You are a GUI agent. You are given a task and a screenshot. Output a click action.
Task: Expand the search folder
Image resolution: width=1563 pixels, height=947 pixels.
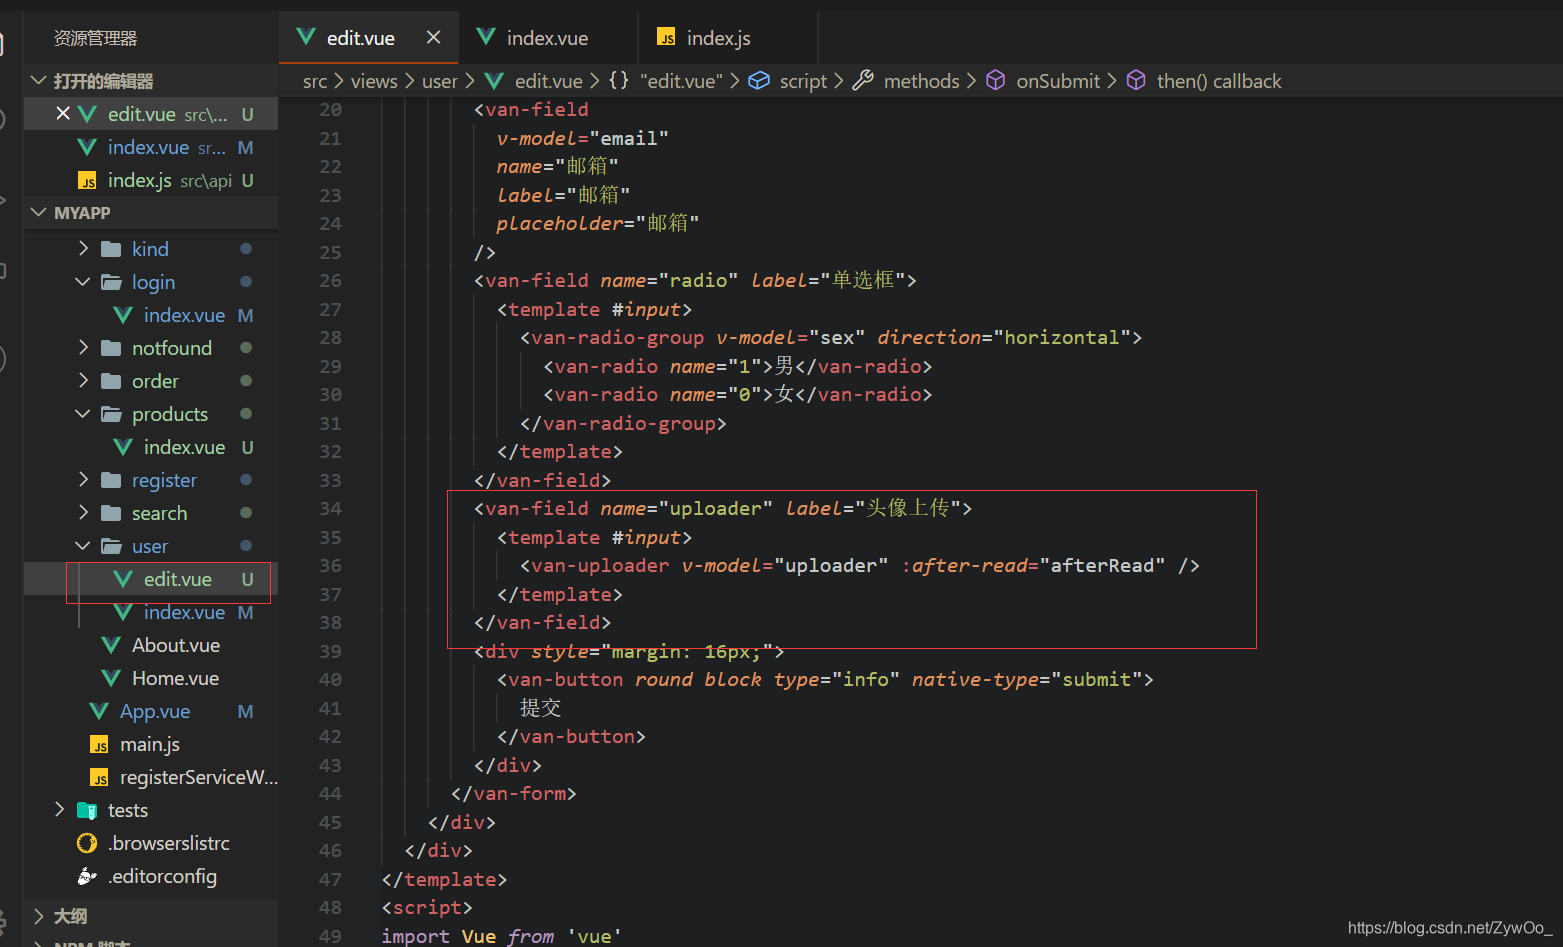pos(84,512)
